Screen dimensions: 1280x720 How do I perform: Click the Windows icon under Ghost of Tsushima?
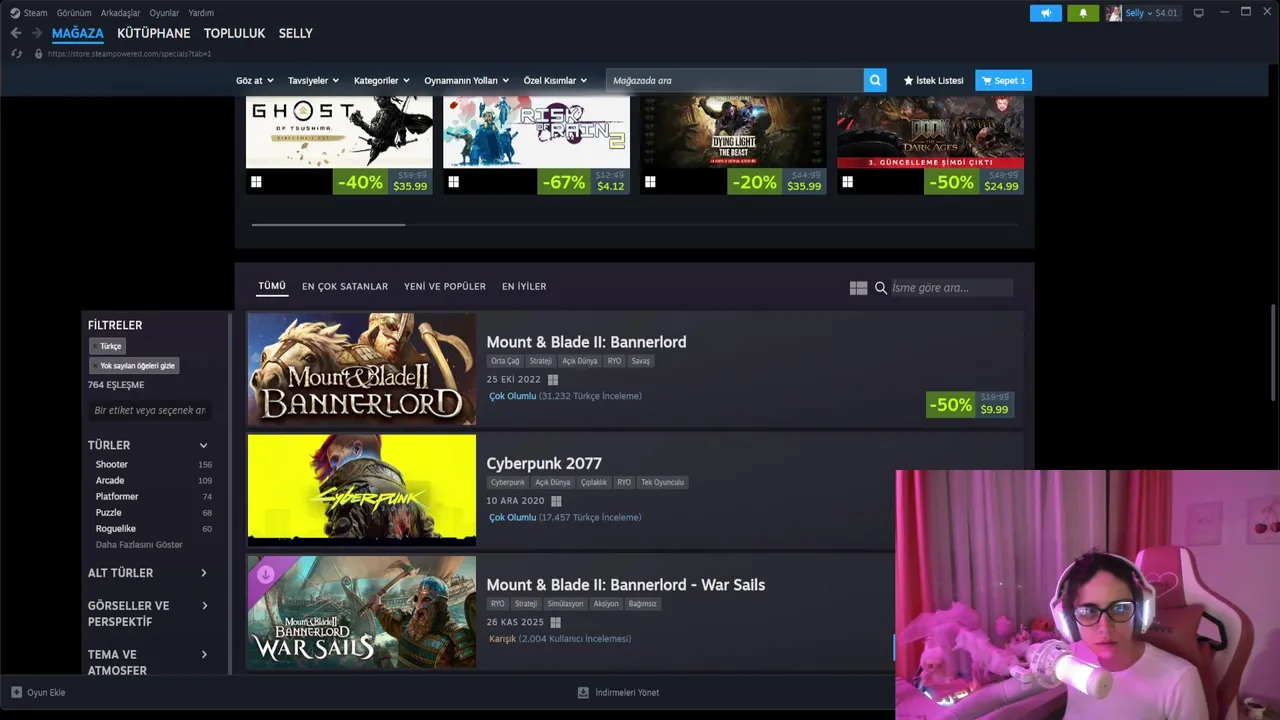(256, 182)
